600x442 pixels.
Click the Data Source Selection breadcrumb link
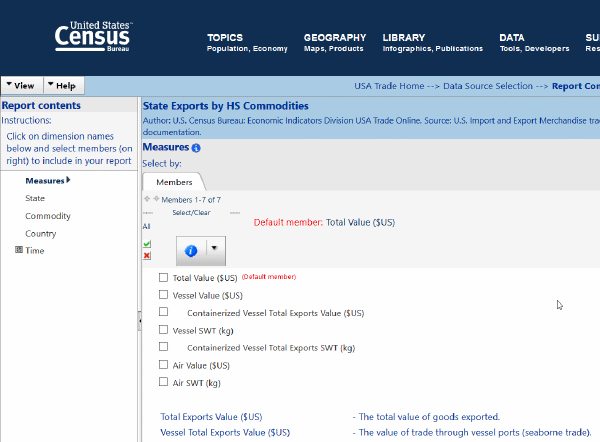(489, 86)
